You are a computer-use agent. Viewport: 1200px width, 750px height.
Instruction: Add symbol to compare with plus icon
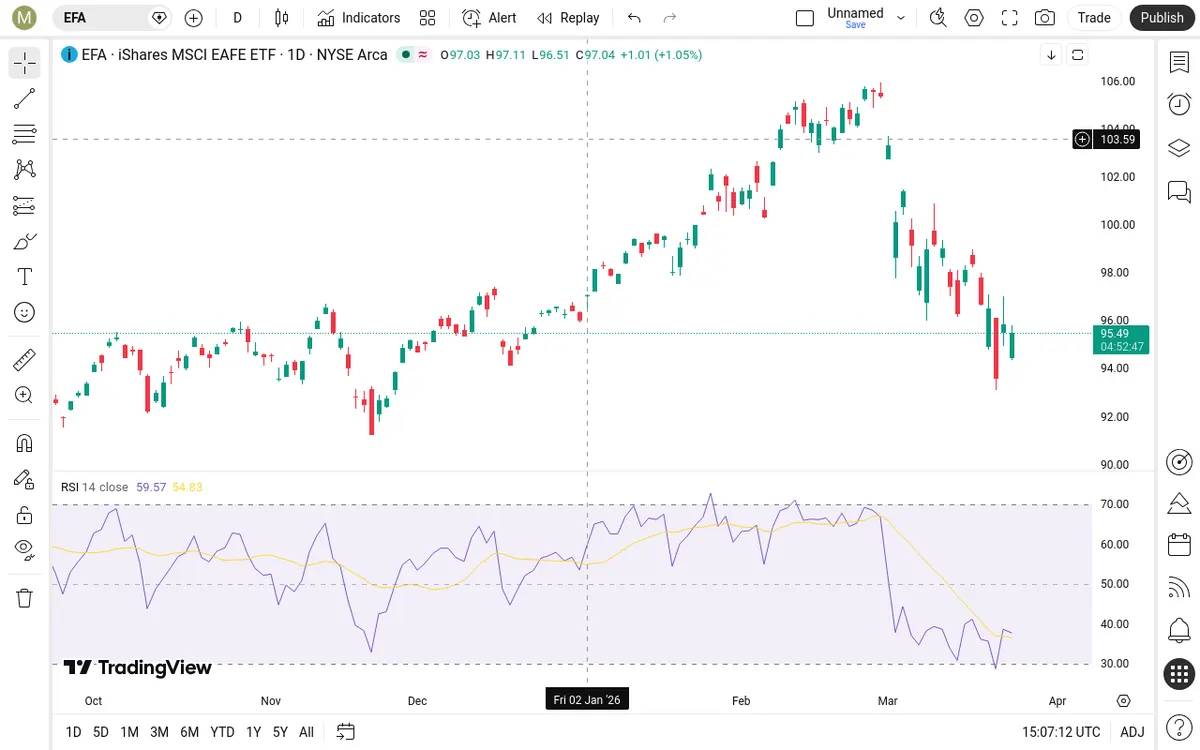[194, 17]
